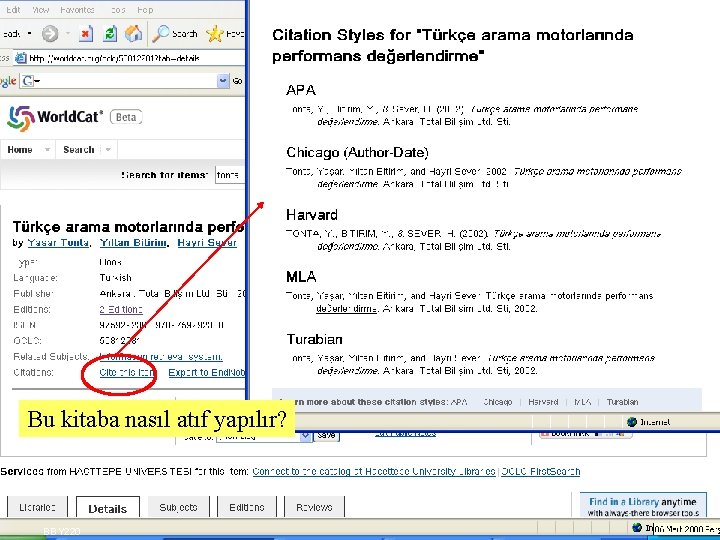Screen dimensions: 720x540
Task: Click the Home house icon in toolbar
Action: (133, 34)
